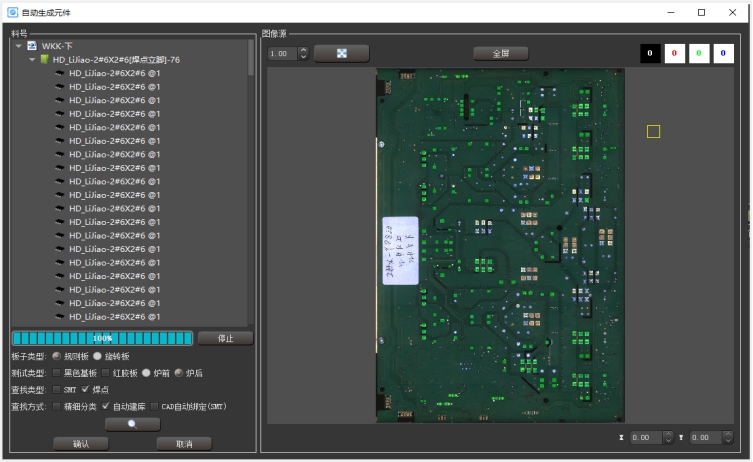Screen dimensions: 753x462
Task: Click the 全屏 fullscreen button
Action: [x=501, y=53]
